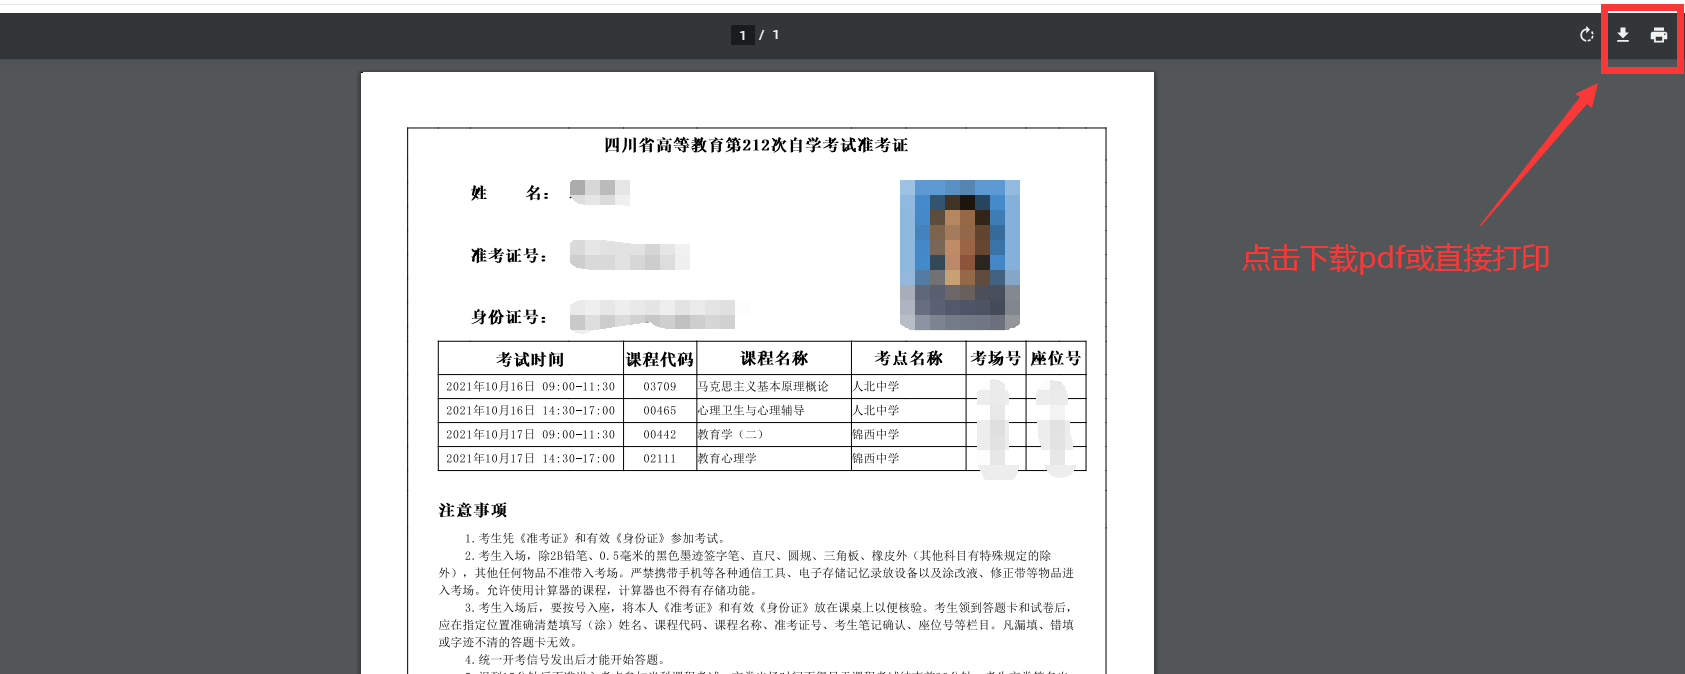The image size is (1685, 674).
Task: Click course name 马克思主义基本原理概论
Action: 763,386
